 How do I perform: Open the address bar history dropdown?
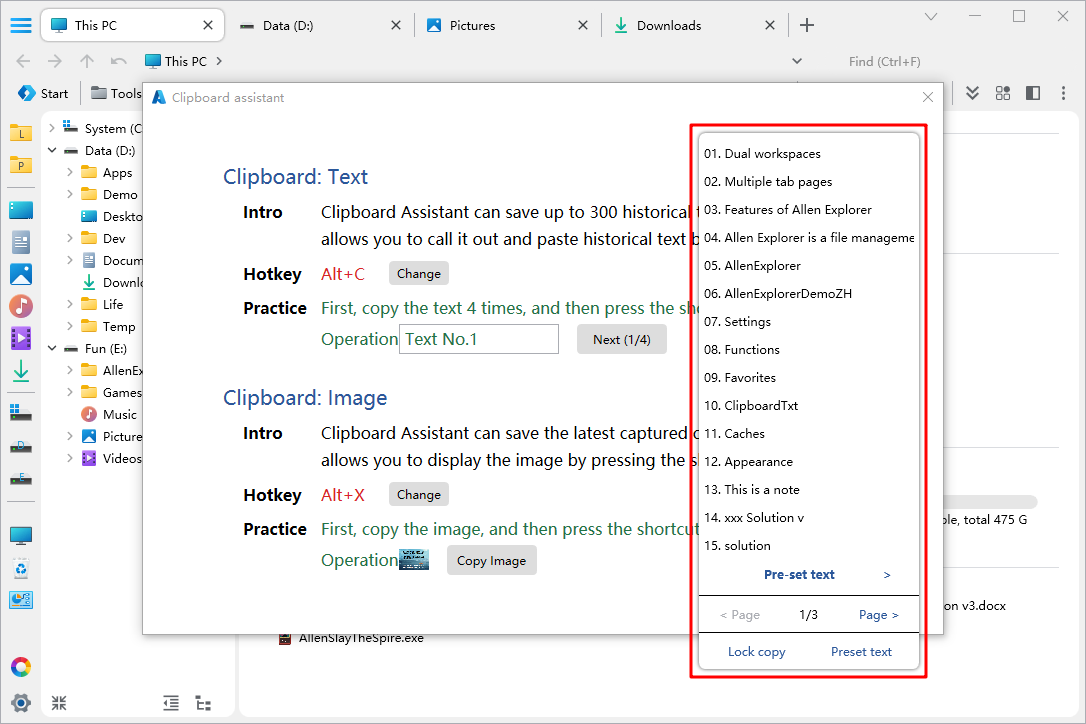click(797, 61)
